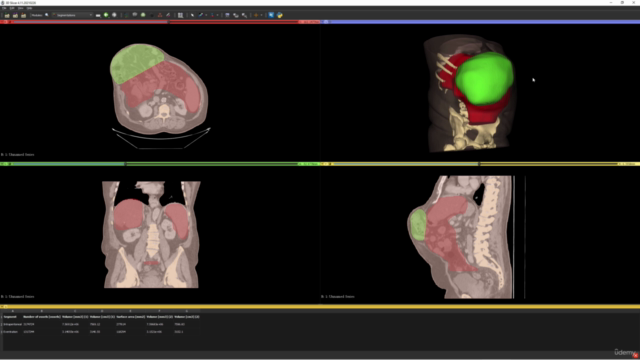Image resolution: width=640 pixels, height=360 pixels.
Task: Click the screenshot capture toolbar icon
Action: (227, 15)
